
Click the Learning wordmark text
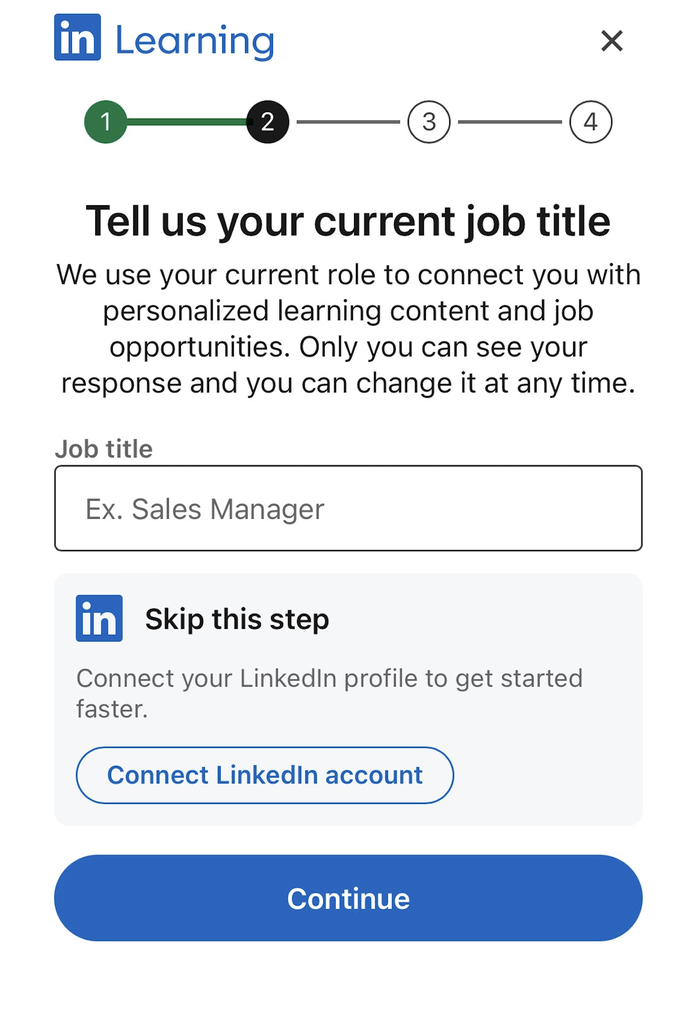click(195, 41)
